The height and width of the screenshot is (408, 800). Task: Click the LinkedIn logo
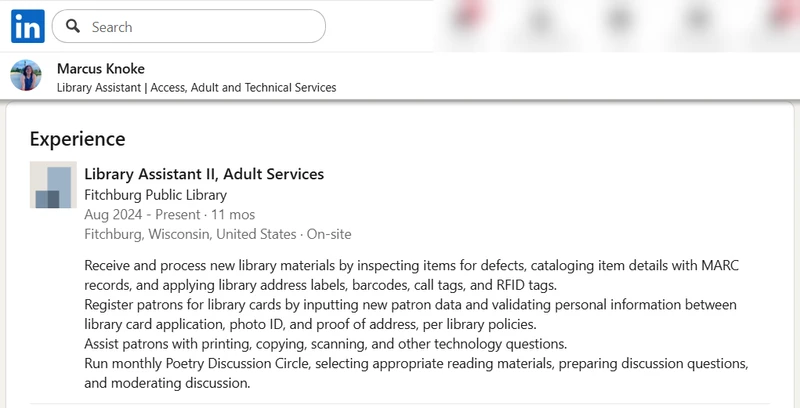27,27
